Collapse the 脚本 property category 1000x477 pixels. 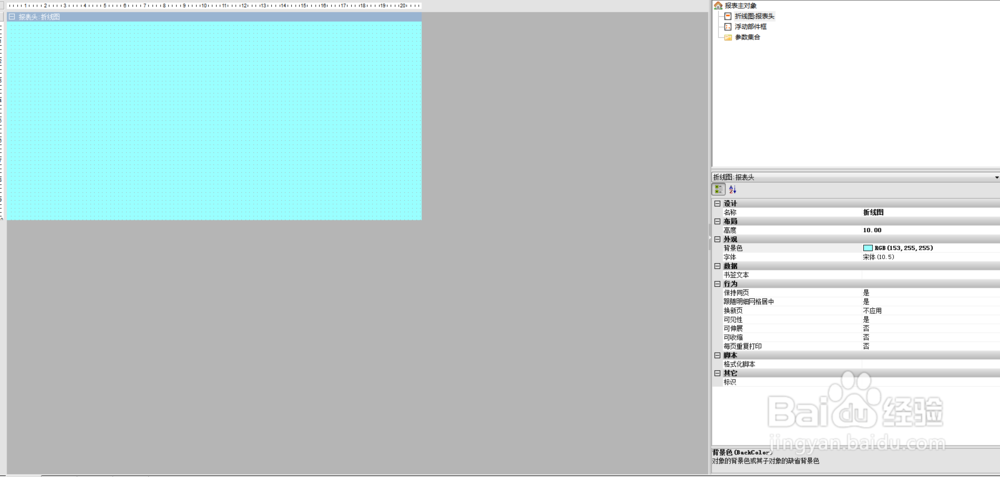[x=717, y=355]
